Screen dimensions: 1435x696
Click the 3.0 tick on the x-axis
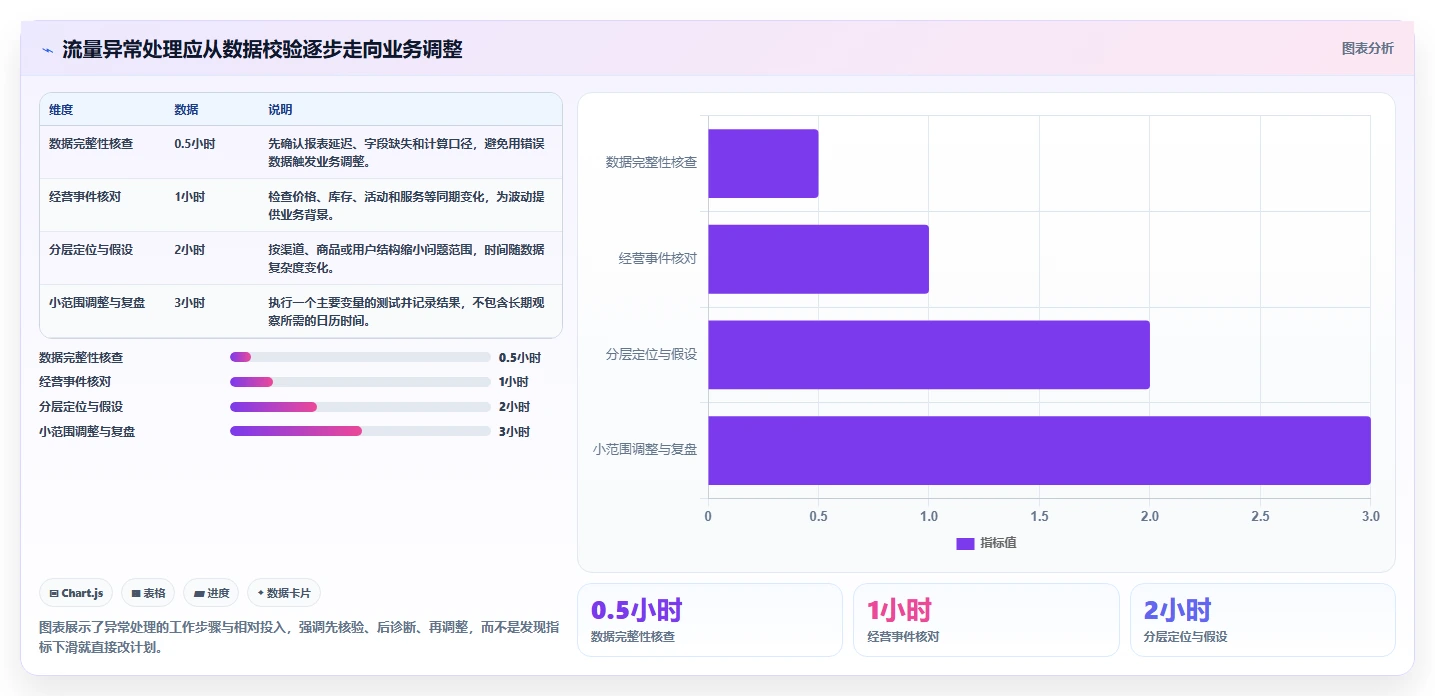click(x=1371, y=517)
